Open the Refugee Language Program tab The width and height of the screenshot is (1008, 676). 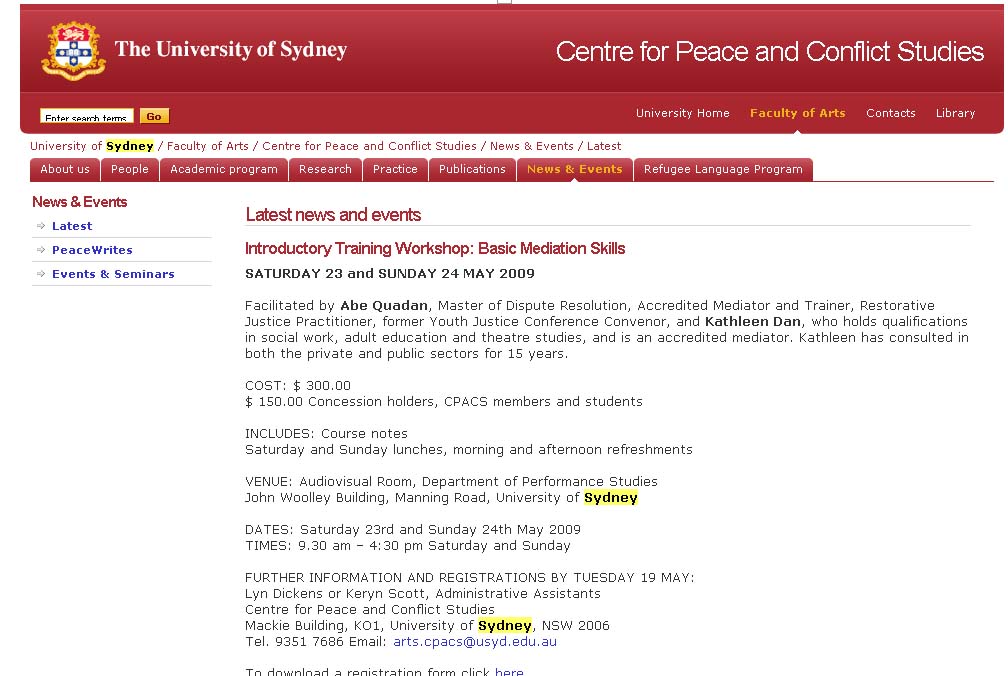(x=723, y=170)
